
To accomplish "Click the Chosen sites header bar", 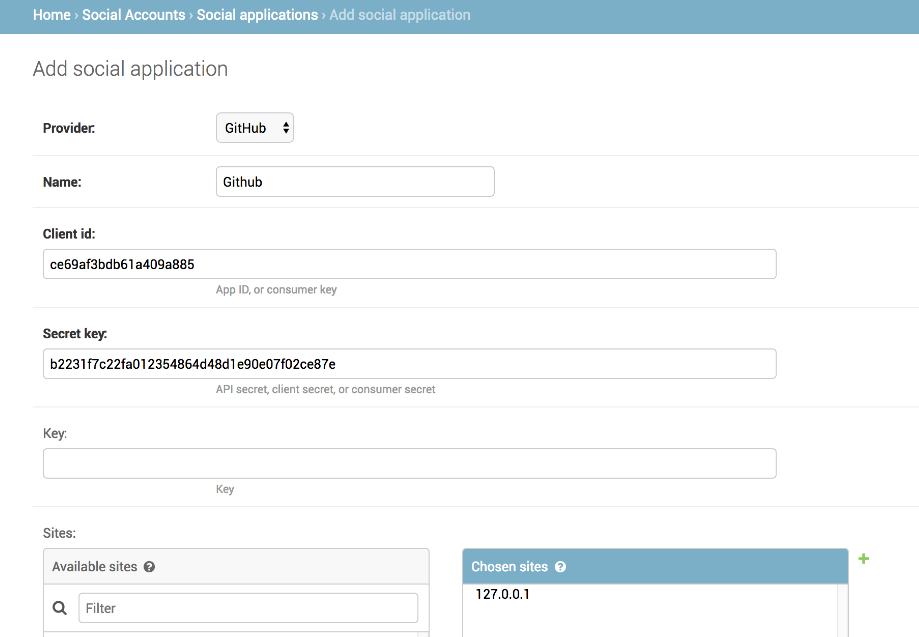I will coord(655,567).
